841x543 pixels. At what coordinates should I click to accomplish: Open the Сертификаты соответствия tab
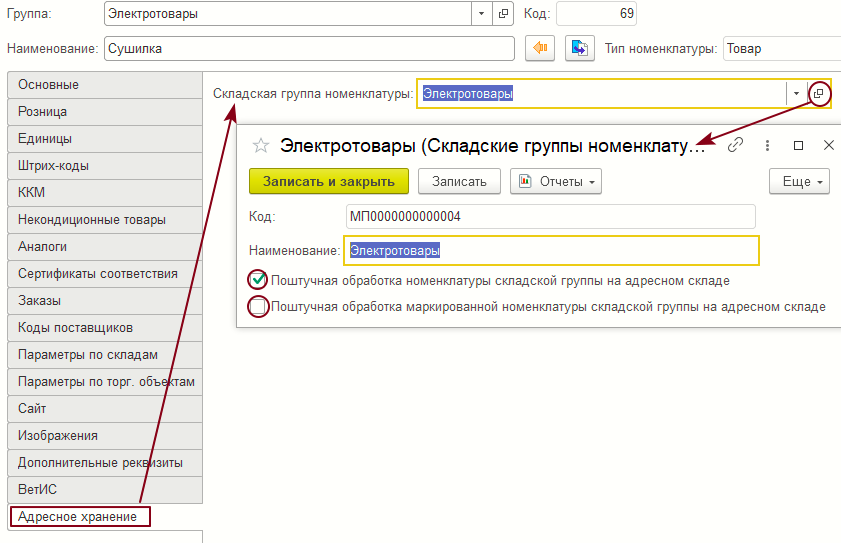pos(104,274)
